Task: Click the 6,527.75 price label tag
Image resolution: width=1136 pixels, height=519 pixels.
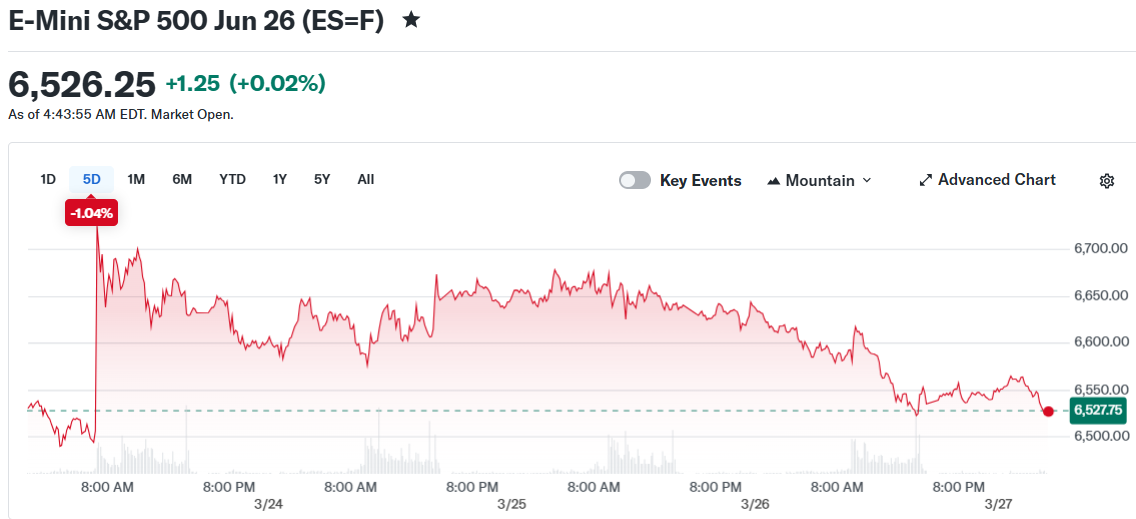Action: [1097, 410]
